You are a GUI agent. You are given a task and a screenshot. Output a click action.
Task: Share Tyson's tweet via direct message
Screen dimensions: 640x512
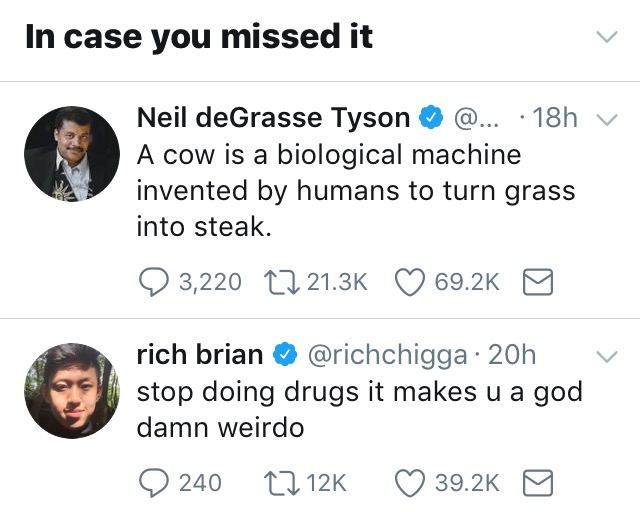pyautogui.click(x=539, y=282)
